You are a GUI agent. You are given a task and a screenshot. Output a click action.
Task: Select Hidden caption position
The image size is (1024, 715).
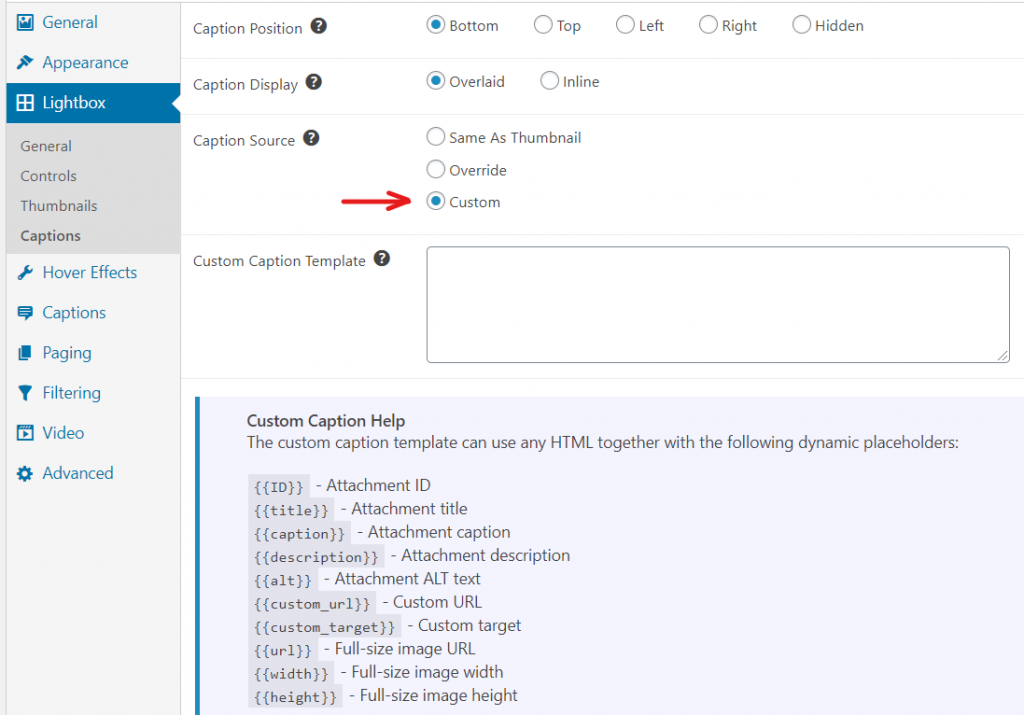point(801,25)
